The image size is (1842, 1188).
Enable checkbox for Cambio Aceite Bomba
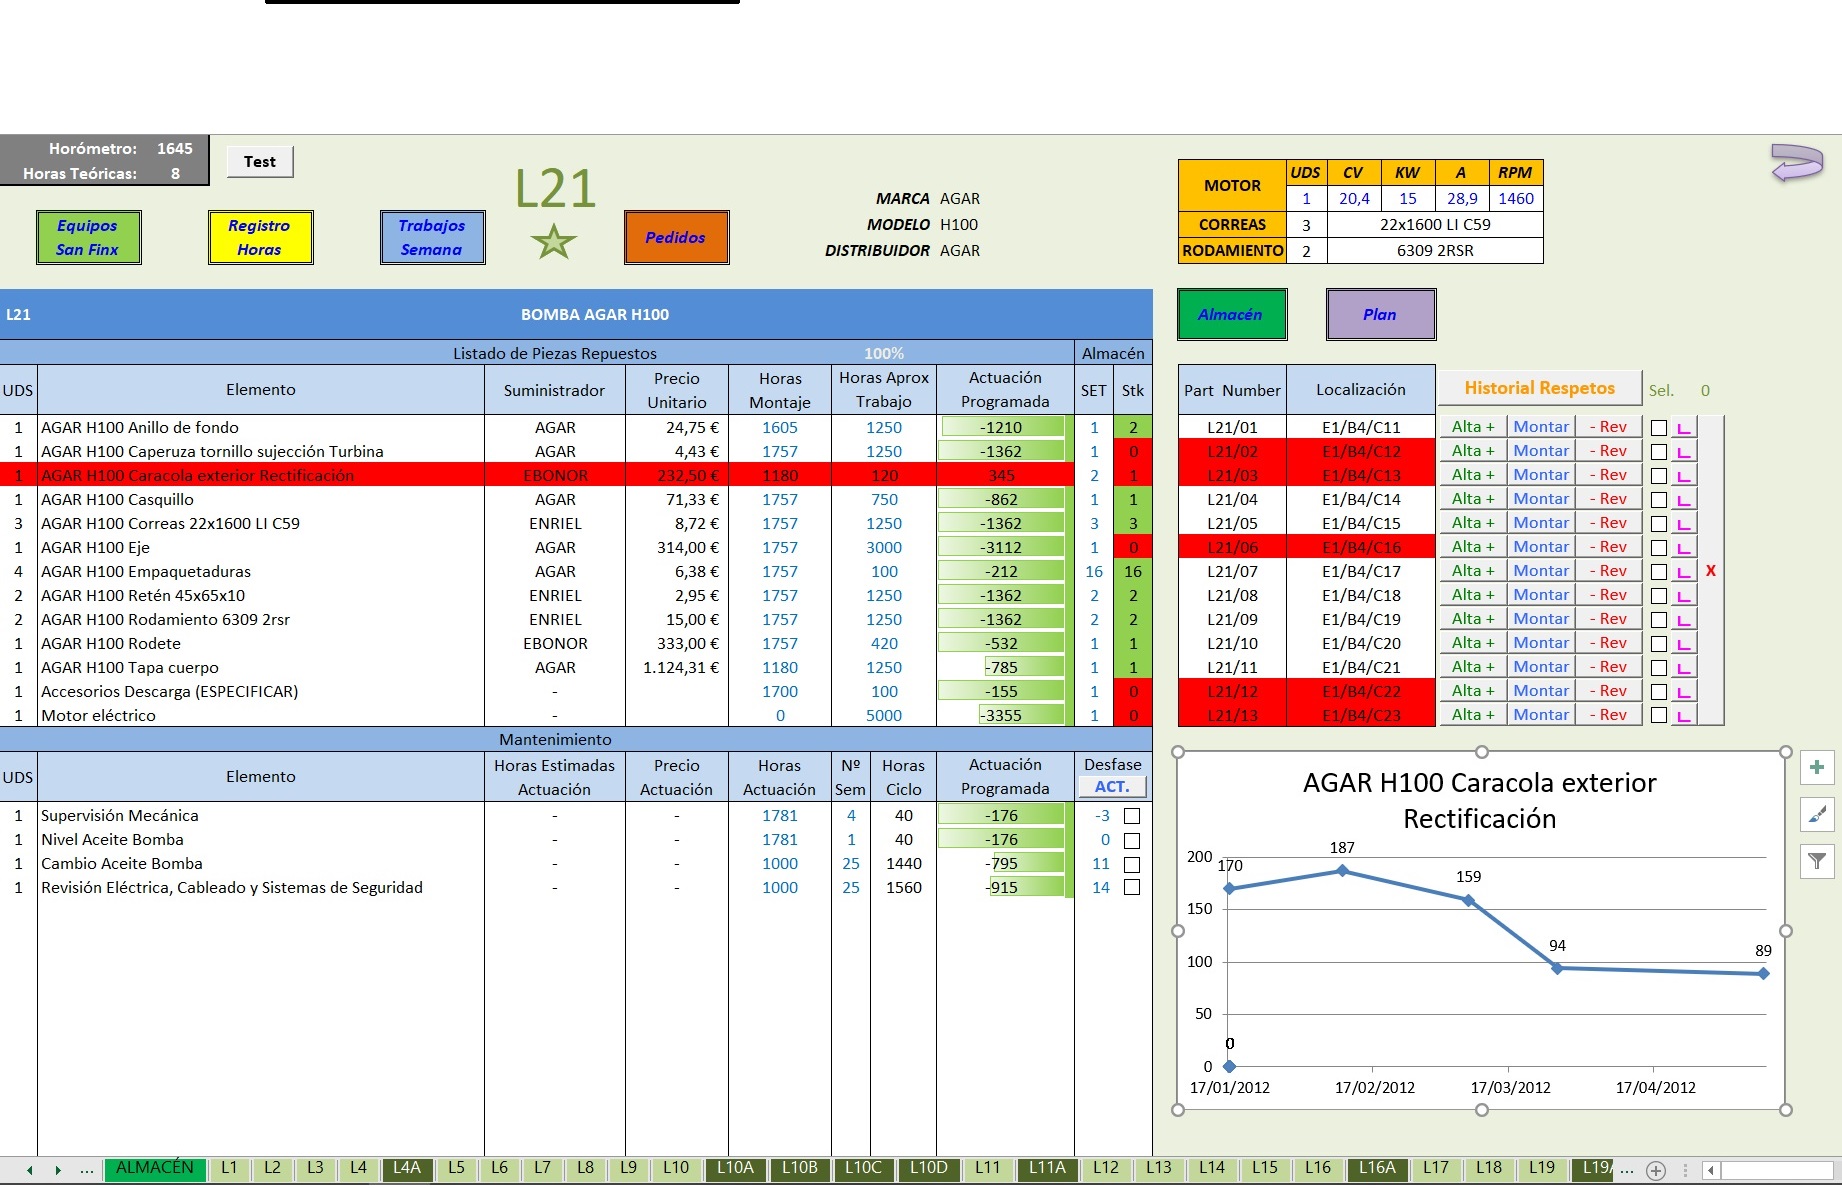tap(1132, 864)
